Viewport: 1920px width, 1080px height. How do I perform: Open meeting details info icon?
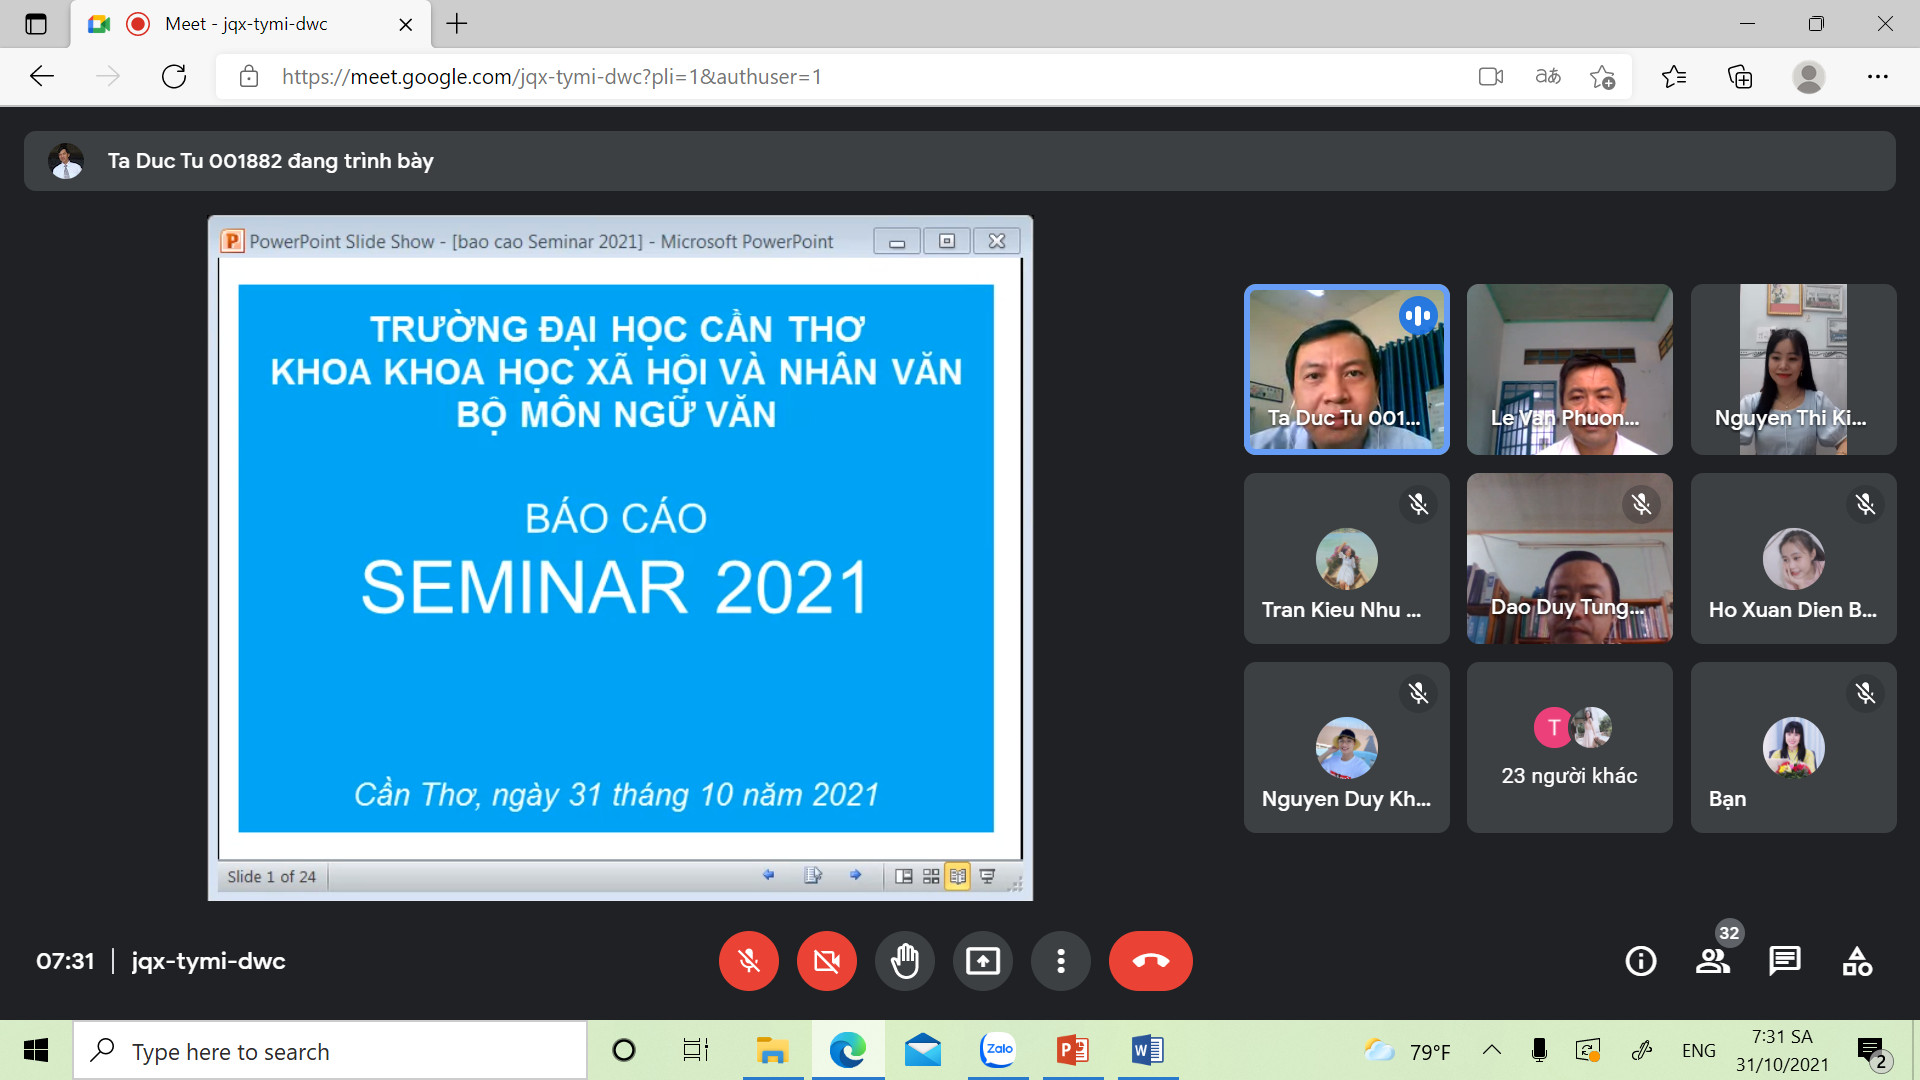pos(1640,961)
